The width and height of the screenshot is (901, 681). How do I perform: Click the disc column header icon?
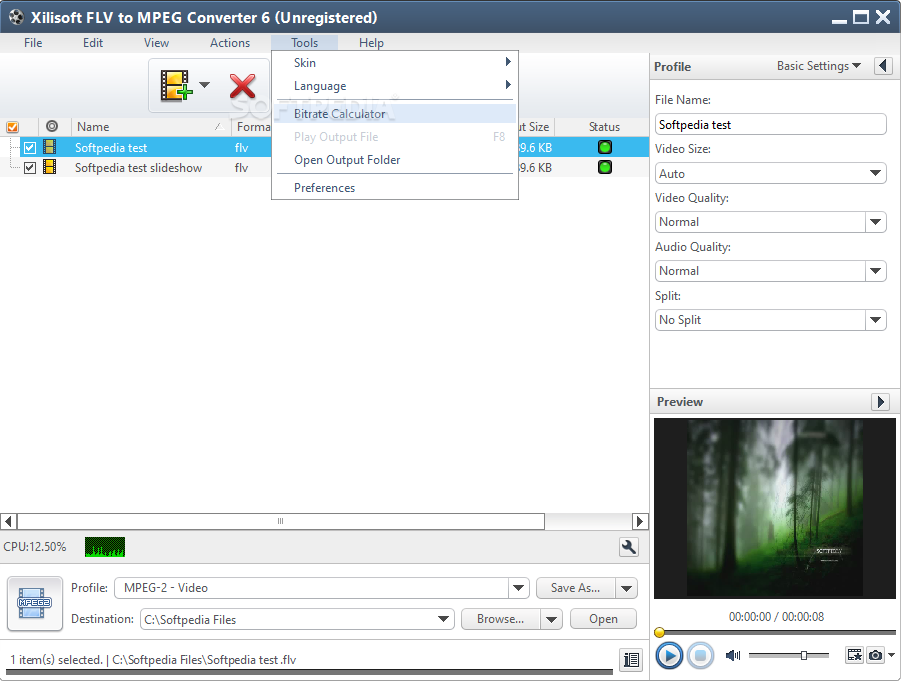(52, 126)
